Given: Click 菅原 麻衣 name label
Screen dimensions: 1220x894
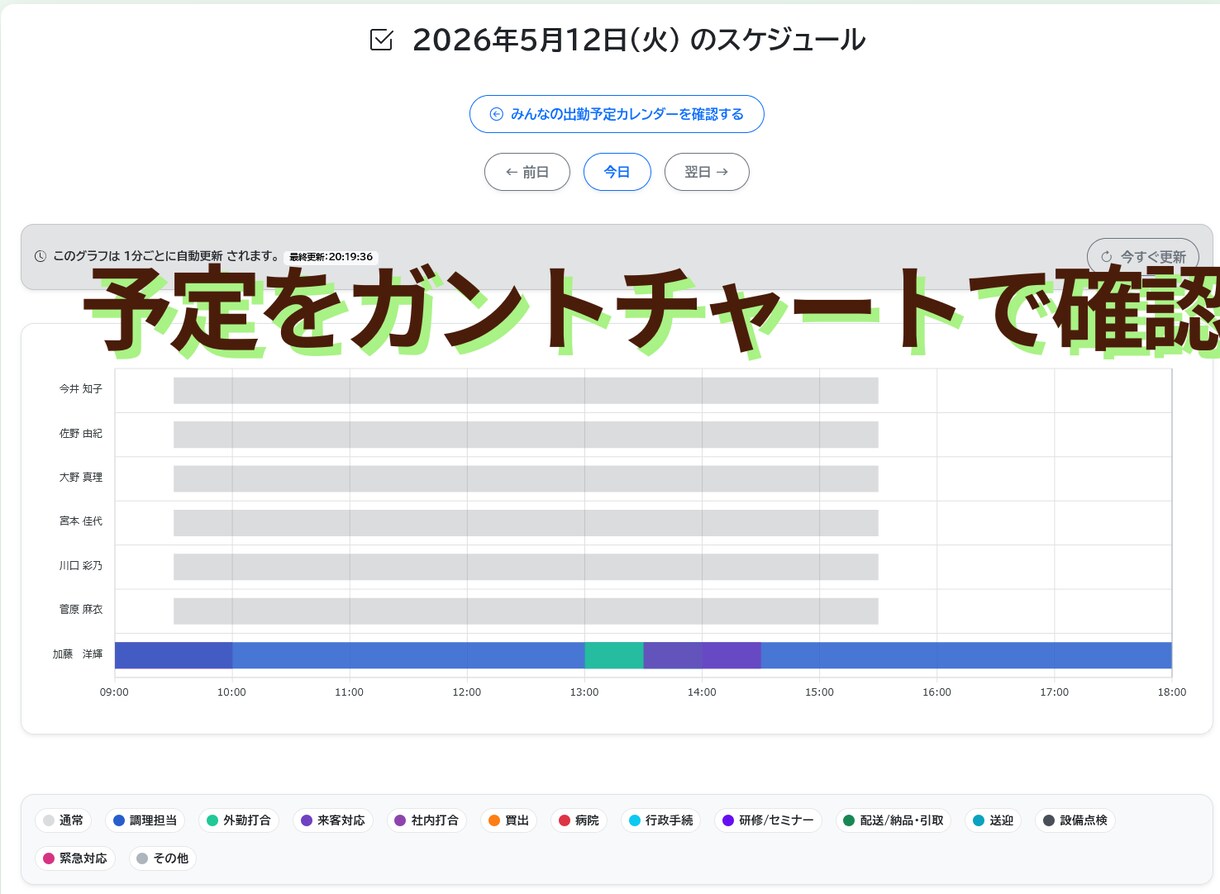Looking at the screenshot, I should pos(80,609).
